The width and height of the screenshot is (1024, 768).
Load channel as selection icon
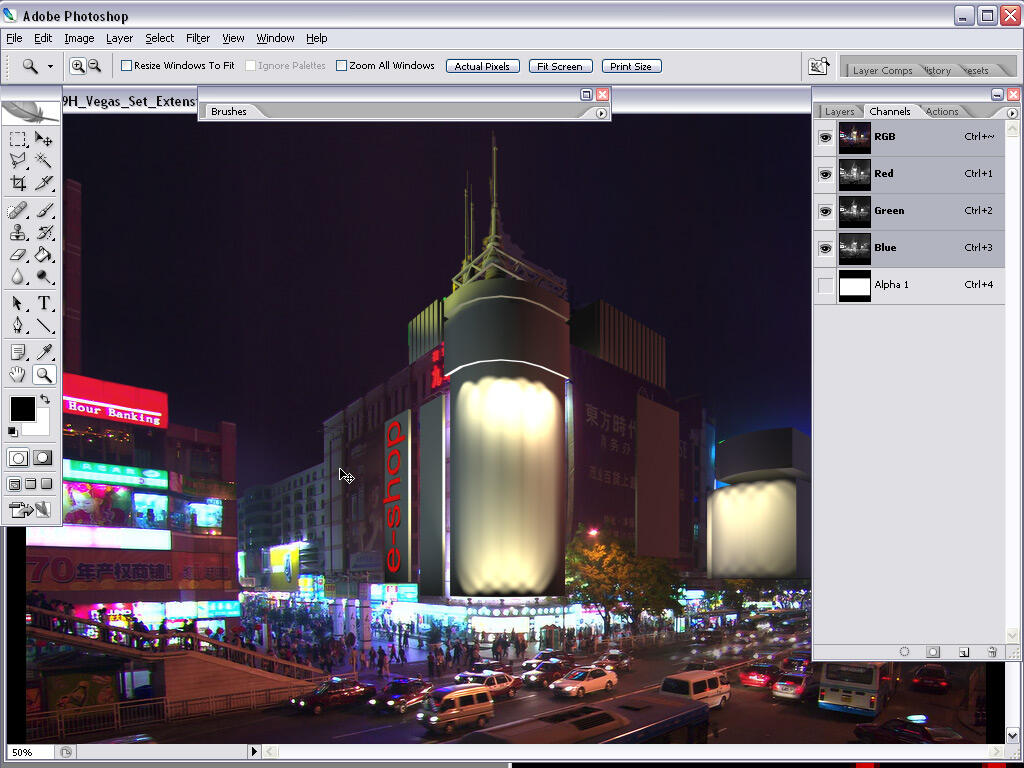tap(904, 651)
